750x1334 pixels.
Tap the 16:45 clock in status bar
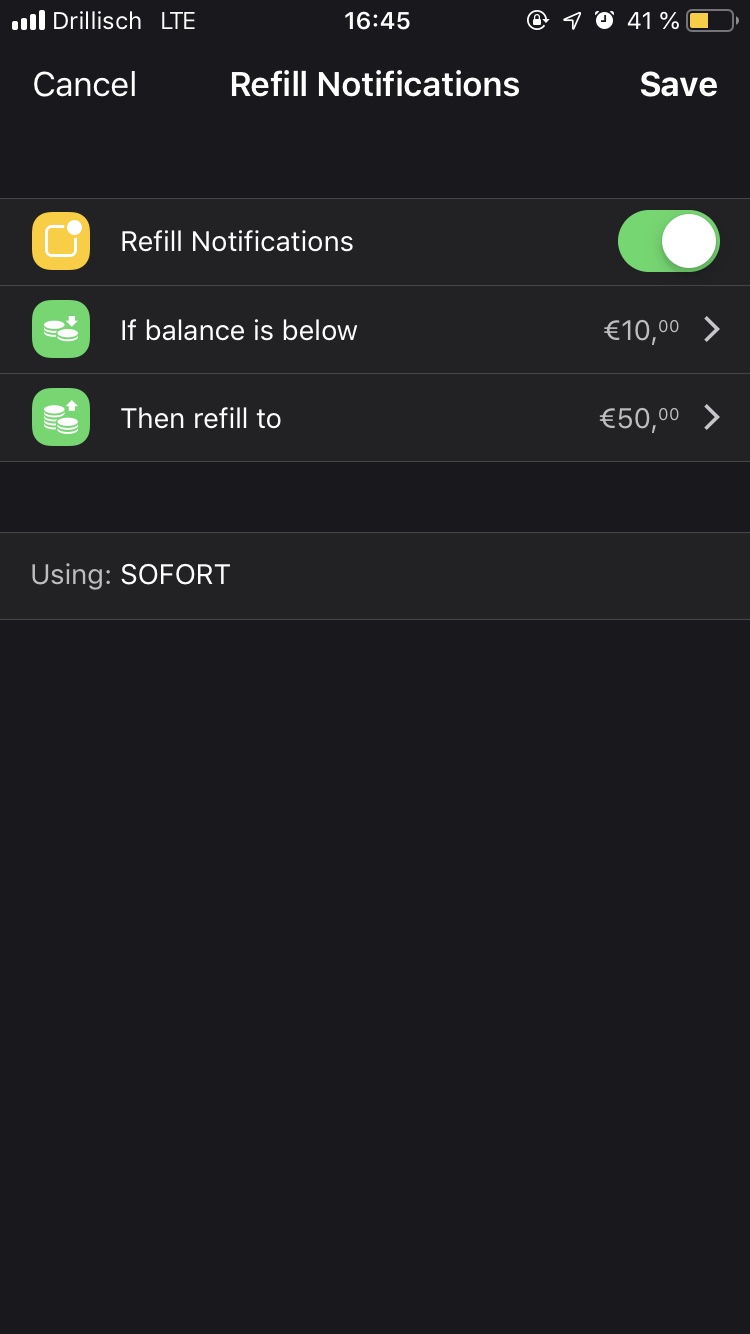tap(377, 21)
